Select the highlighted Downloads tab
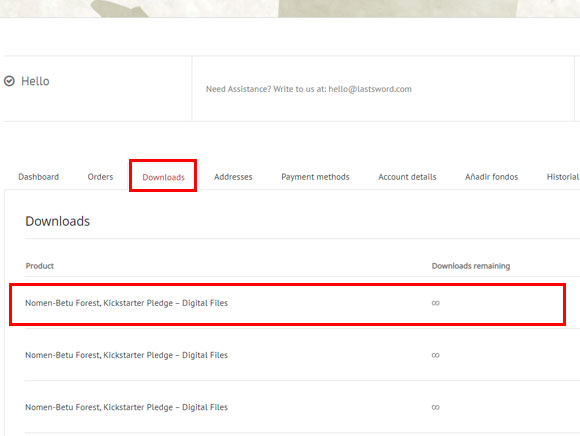The width and height of the screenshot is (580, 436). 163,177
